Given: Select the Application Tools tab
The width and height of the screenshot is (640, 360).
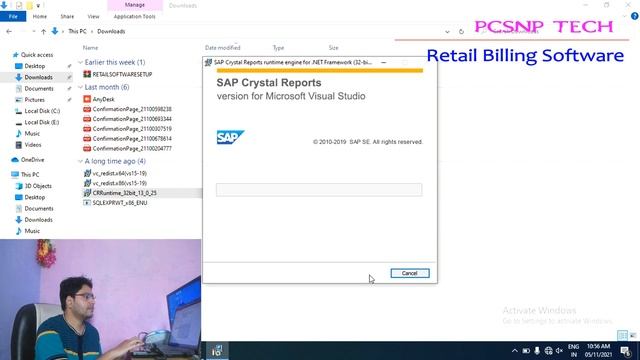Looking at the screenshot, I should 134,16.
